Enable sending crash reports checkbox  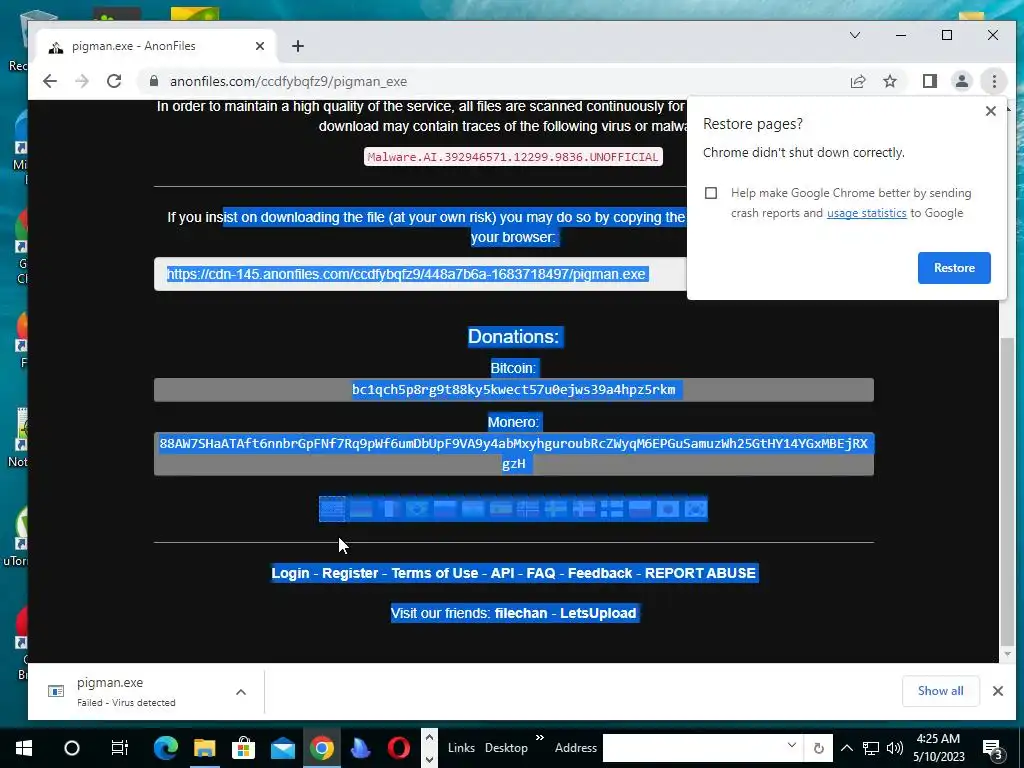[x=711, y=193]
